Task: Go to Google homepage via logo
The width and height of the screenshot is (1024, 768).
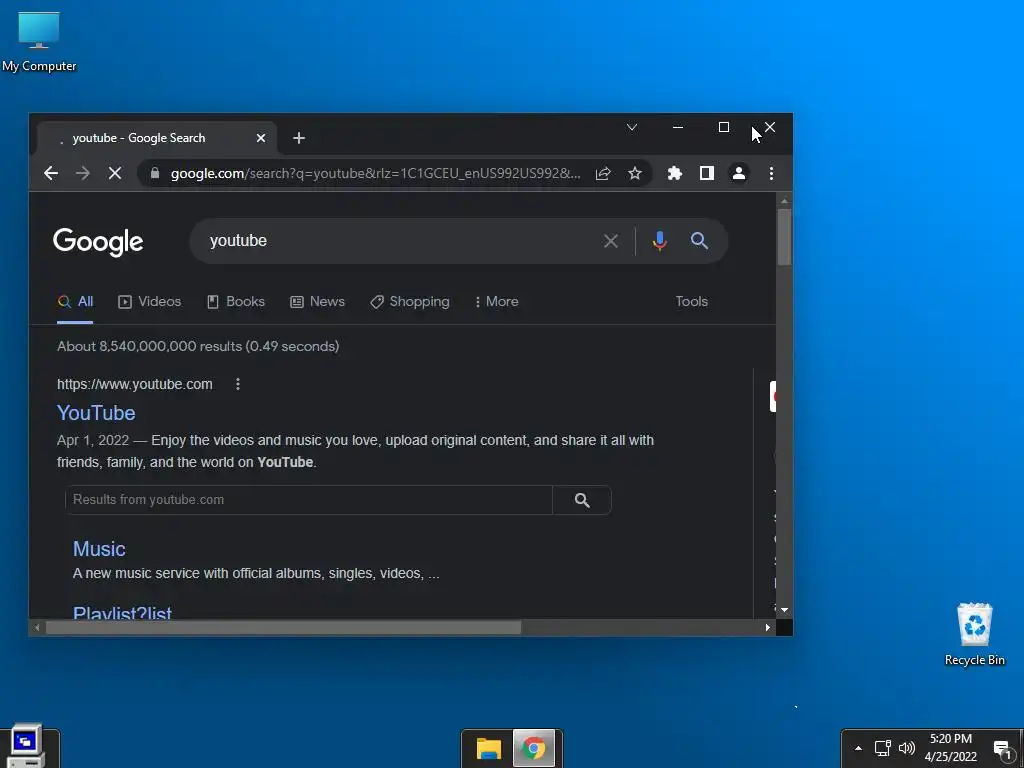Action: (x=98, y=242)
